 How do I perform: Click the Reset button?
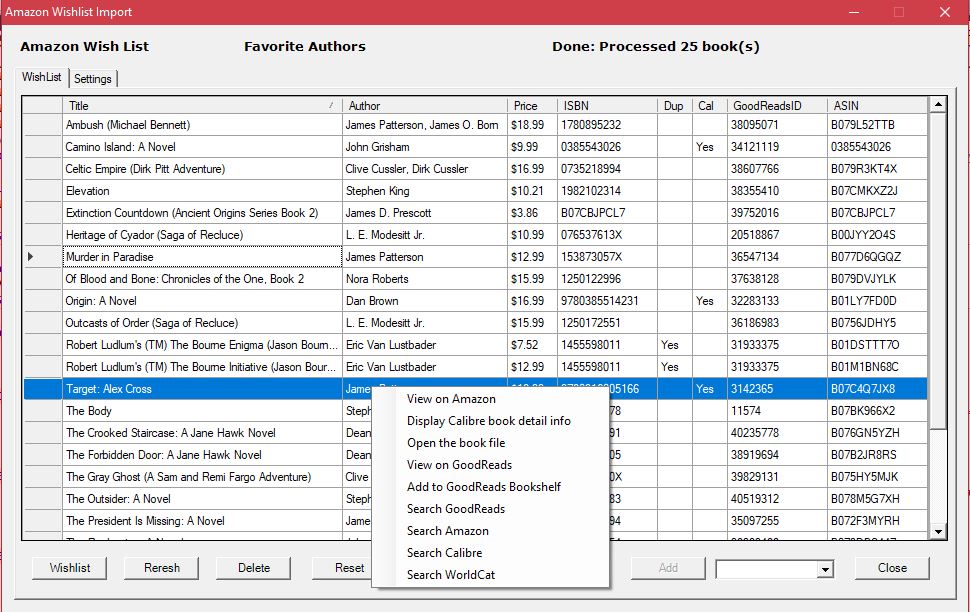343,568
